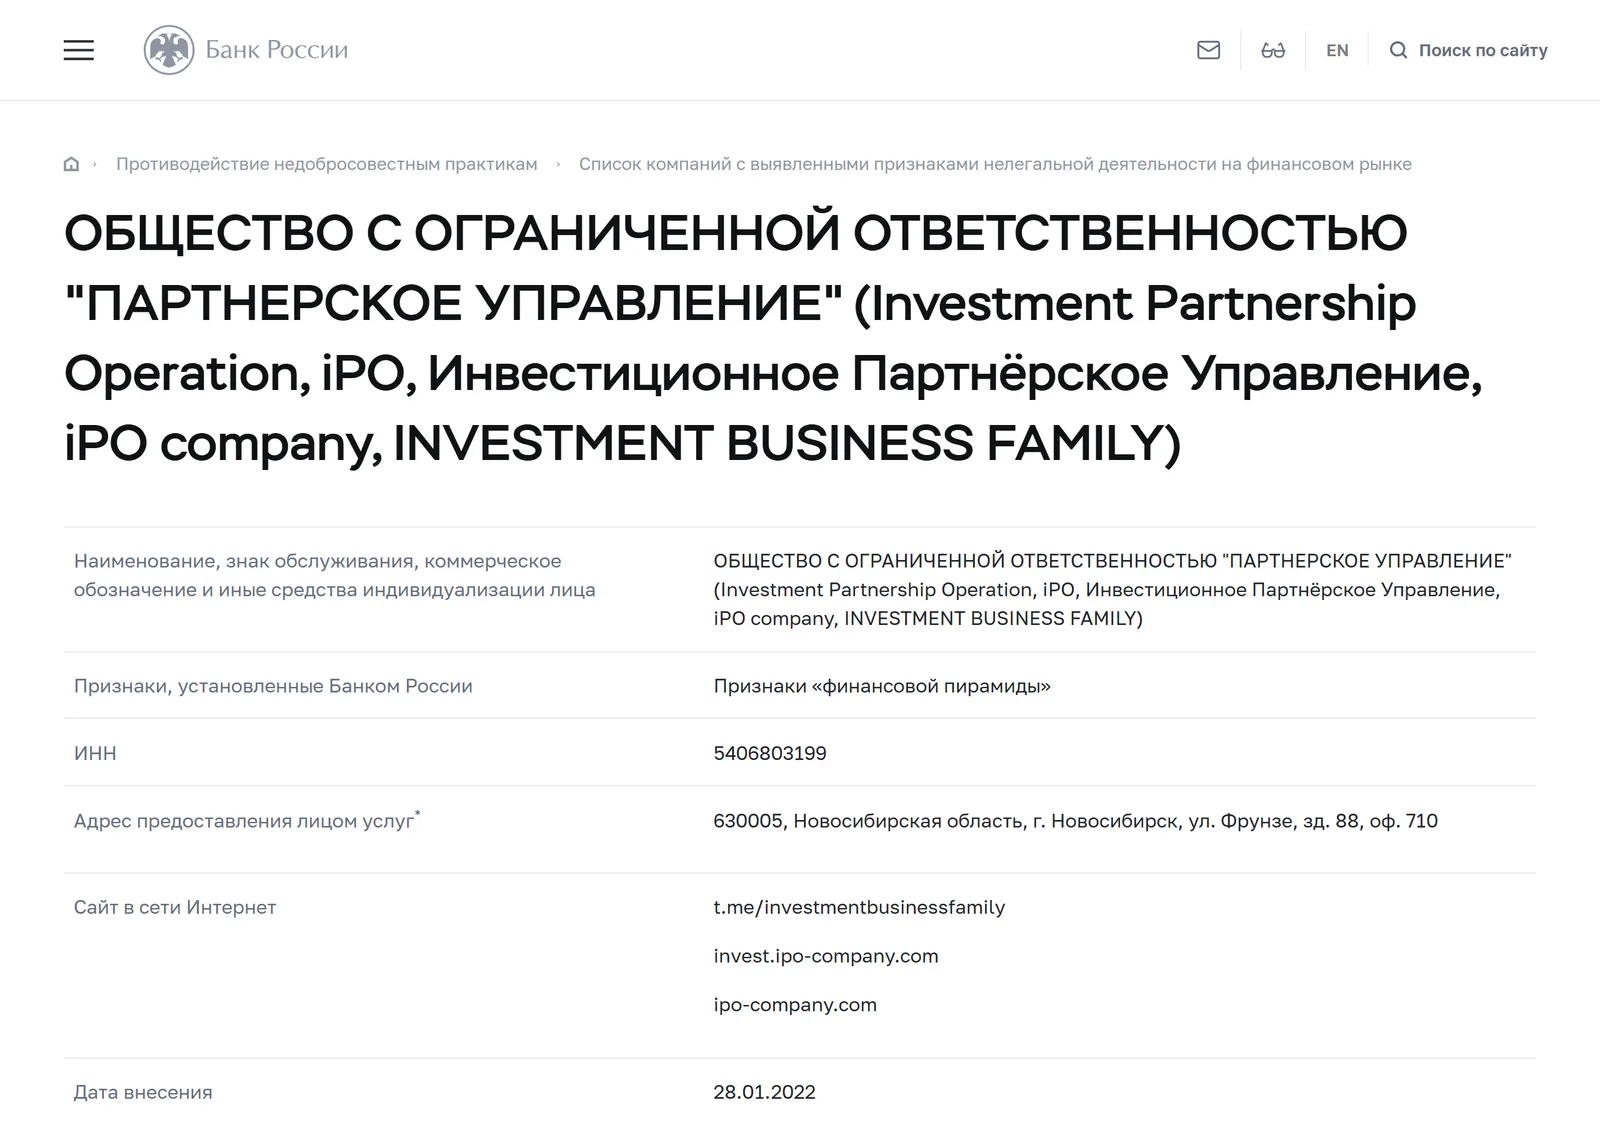Click 'Признаки, установленные Банком России' label
Image resolution: width=1600 pixels, height=1125 pixels.
273,686
